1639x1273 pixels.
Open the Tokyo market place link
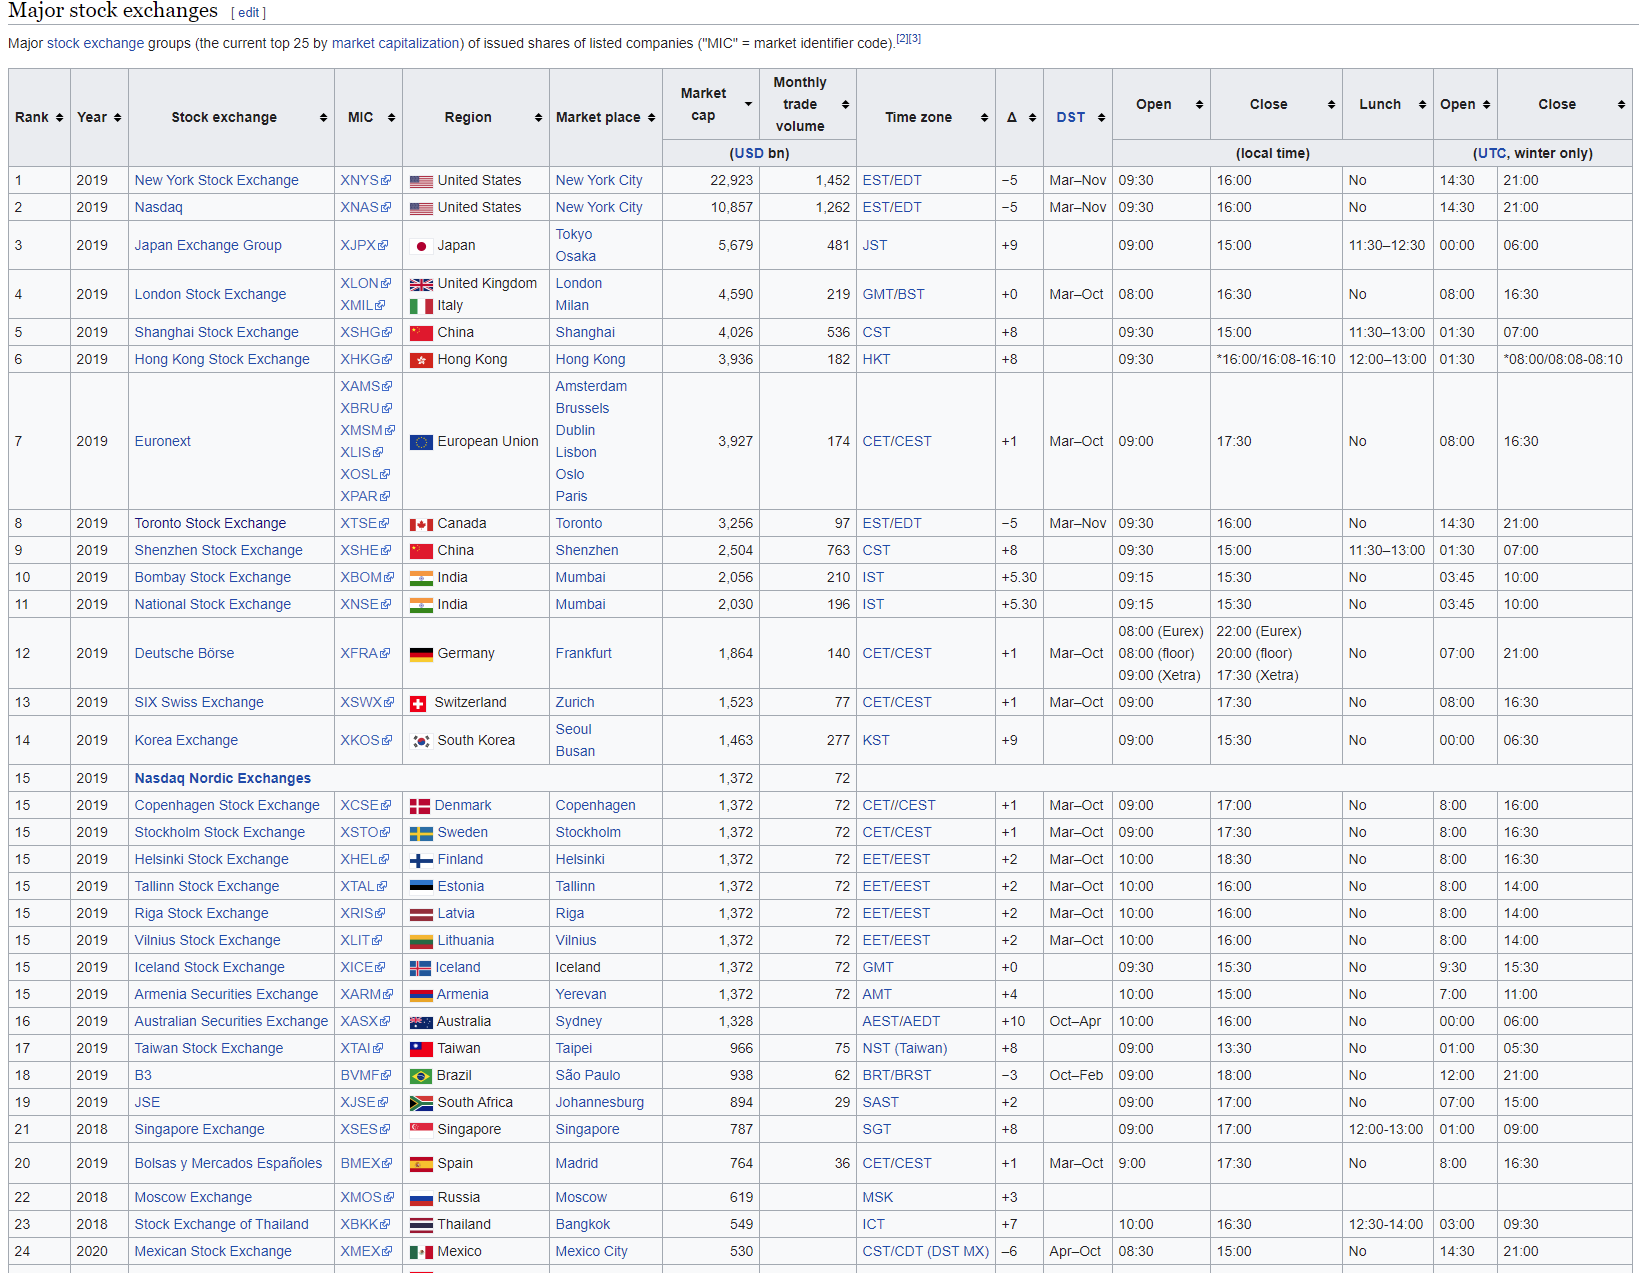[x=574, y=234]
